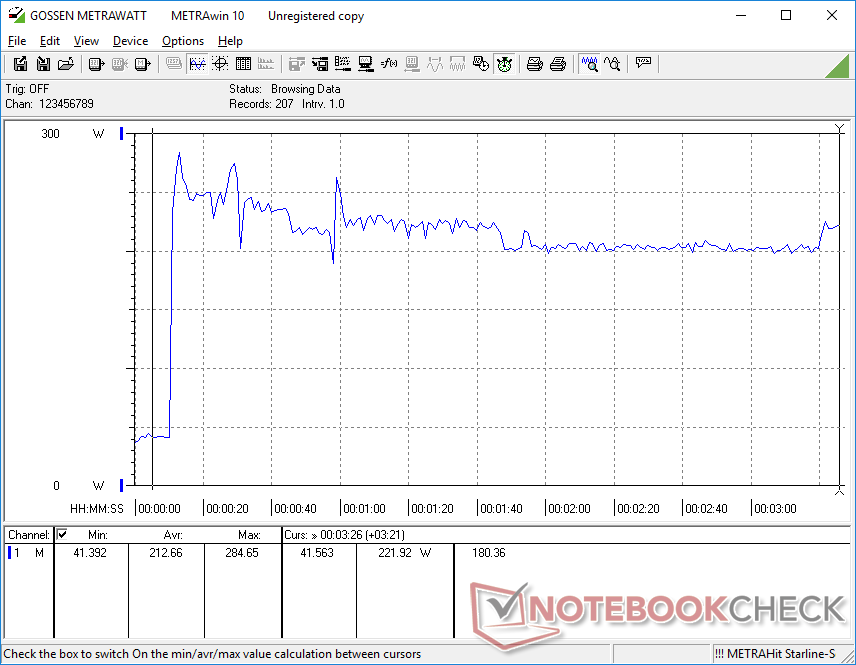The height and width of the screenshot is (665, 856).
Task: Click the curve search magnifier icon
Action: (612, 64)
